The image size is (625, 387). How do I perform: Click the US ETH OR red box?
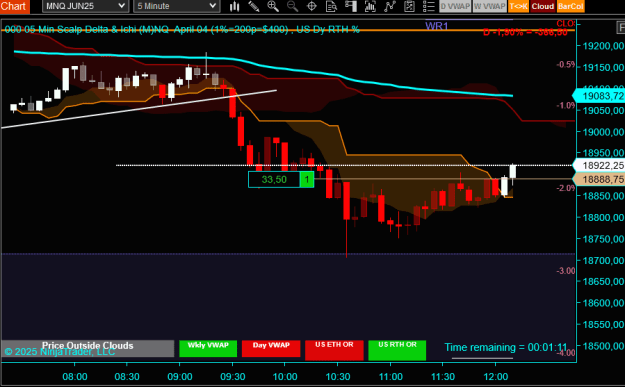tap(334, 350)
